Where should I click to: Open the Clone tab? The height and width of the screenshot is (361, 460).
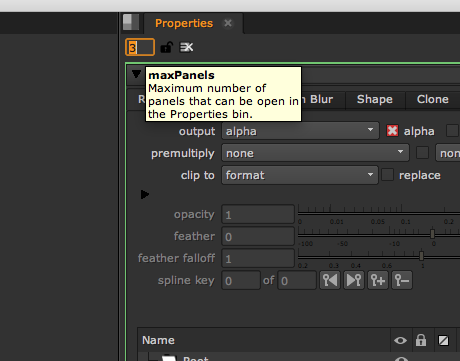(433, 99)
